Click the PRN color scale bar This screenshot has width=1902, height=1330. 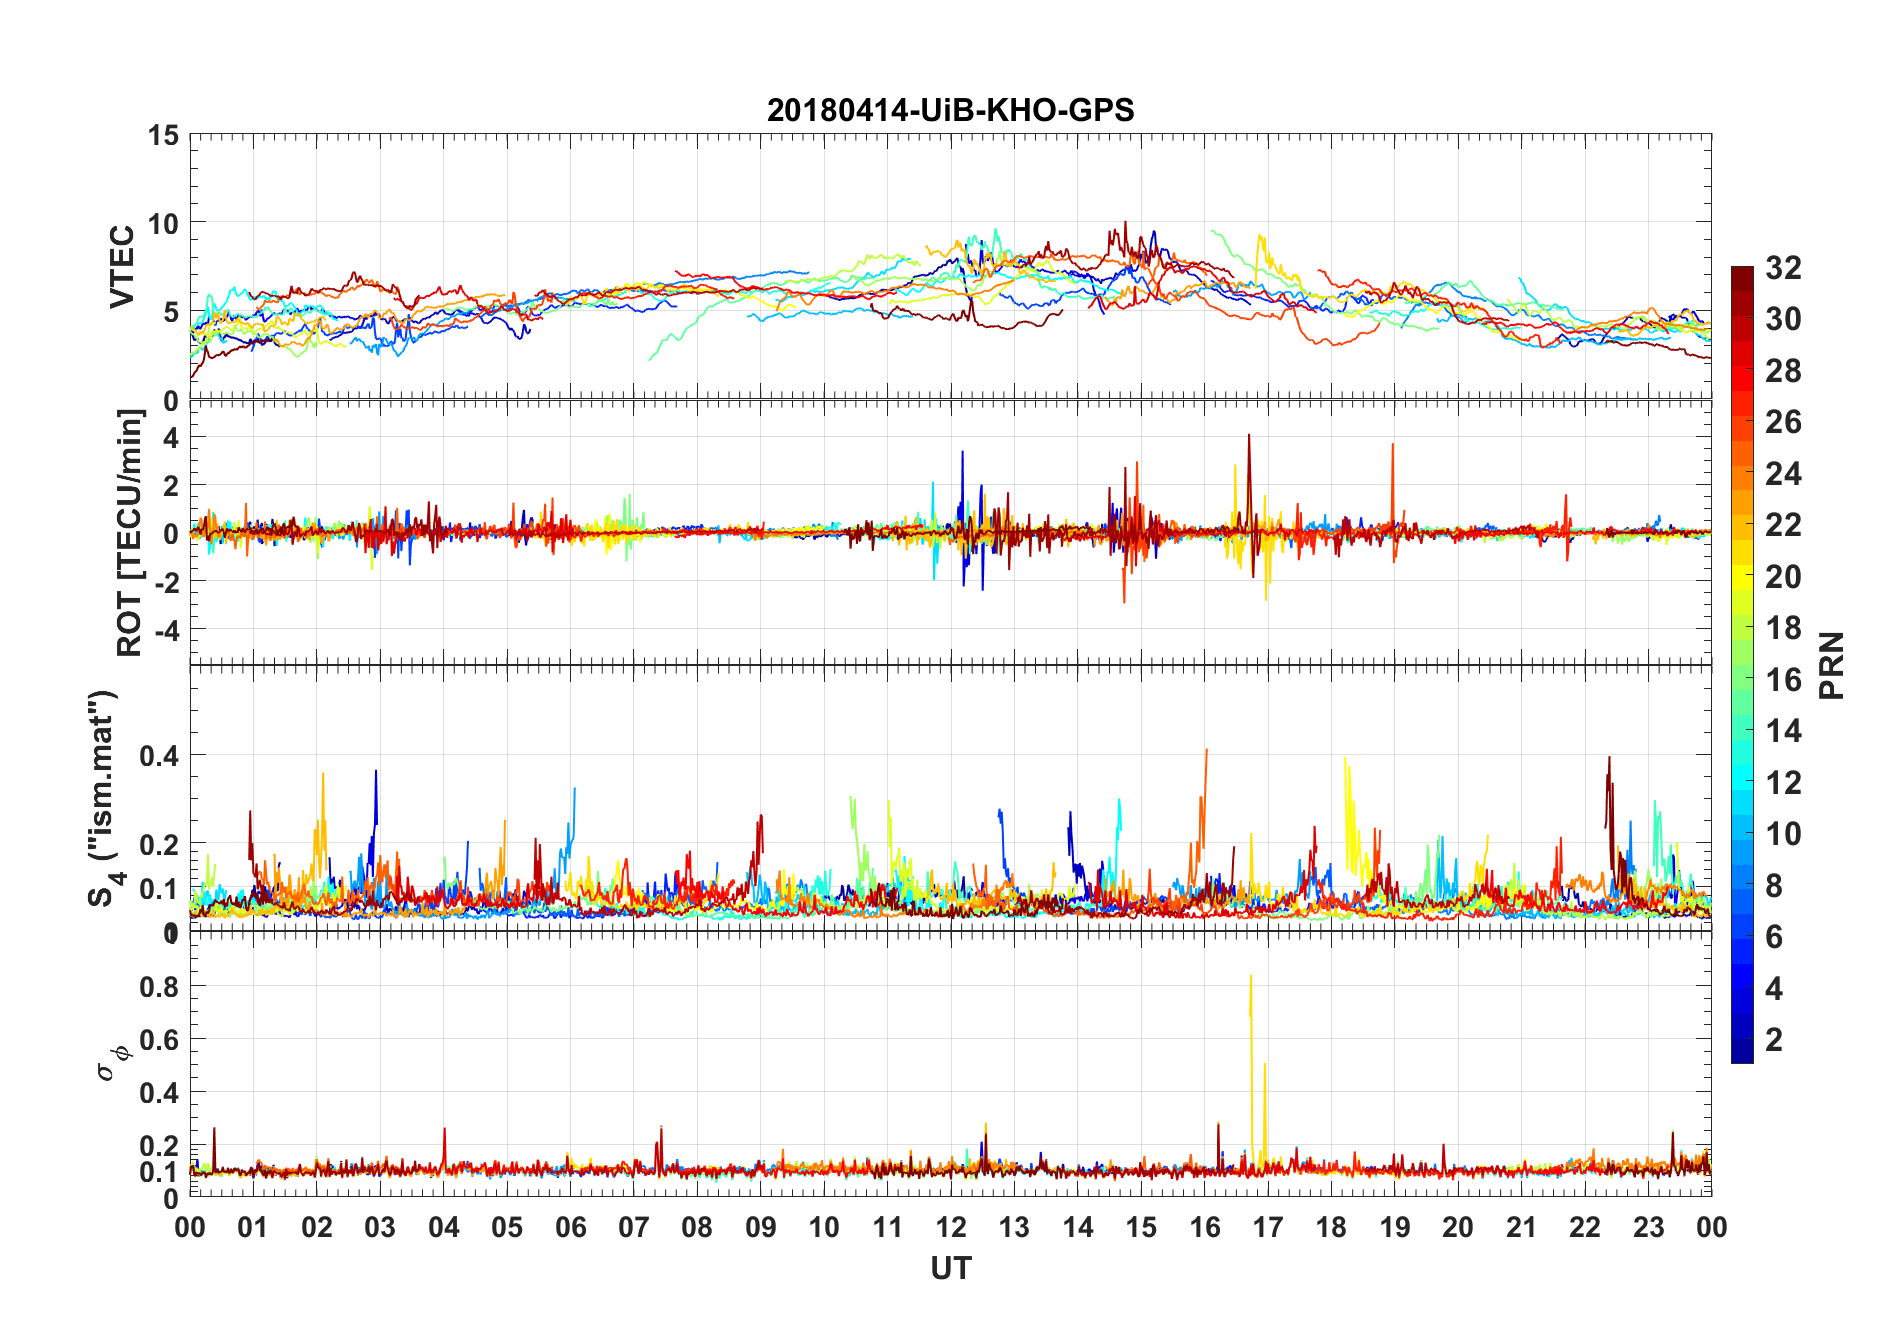1742,664
